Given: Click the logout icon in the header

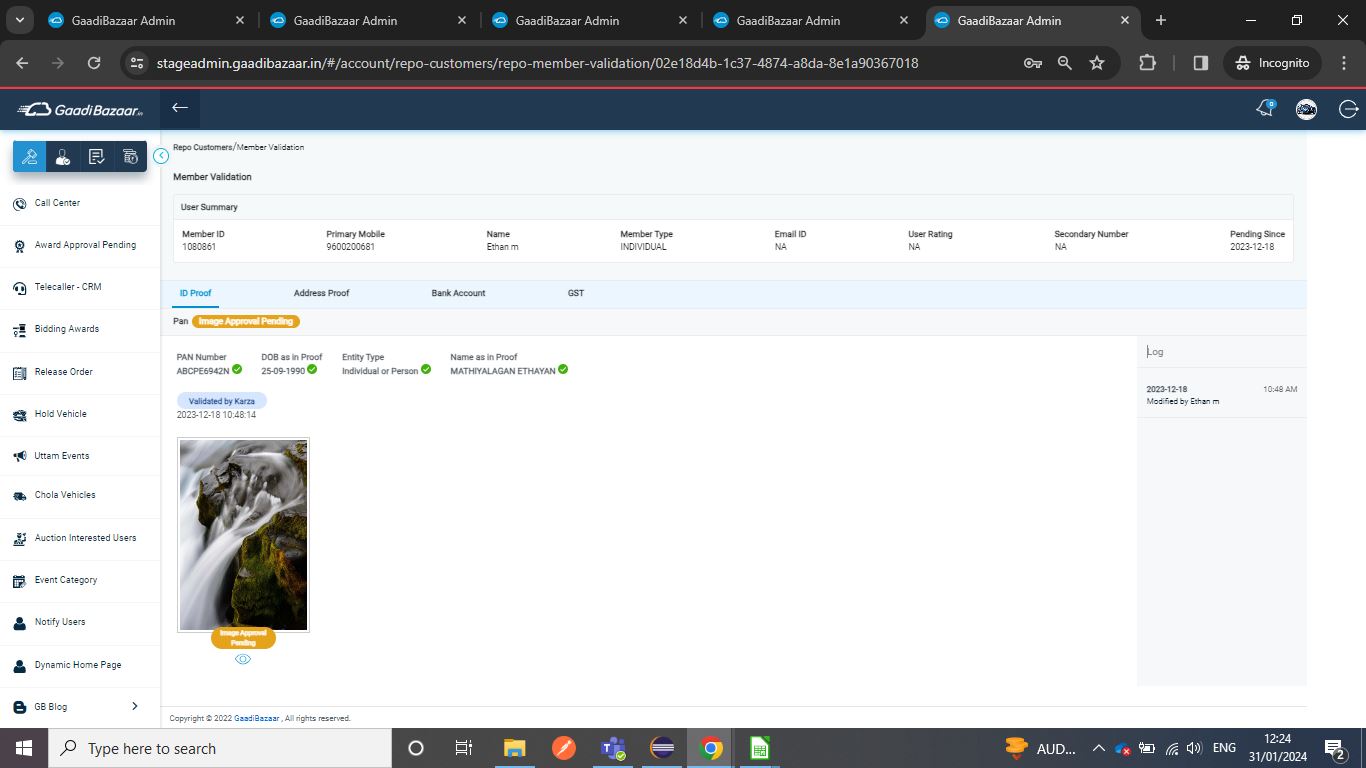Looking at the screenshot, I should coord(1348,109).
